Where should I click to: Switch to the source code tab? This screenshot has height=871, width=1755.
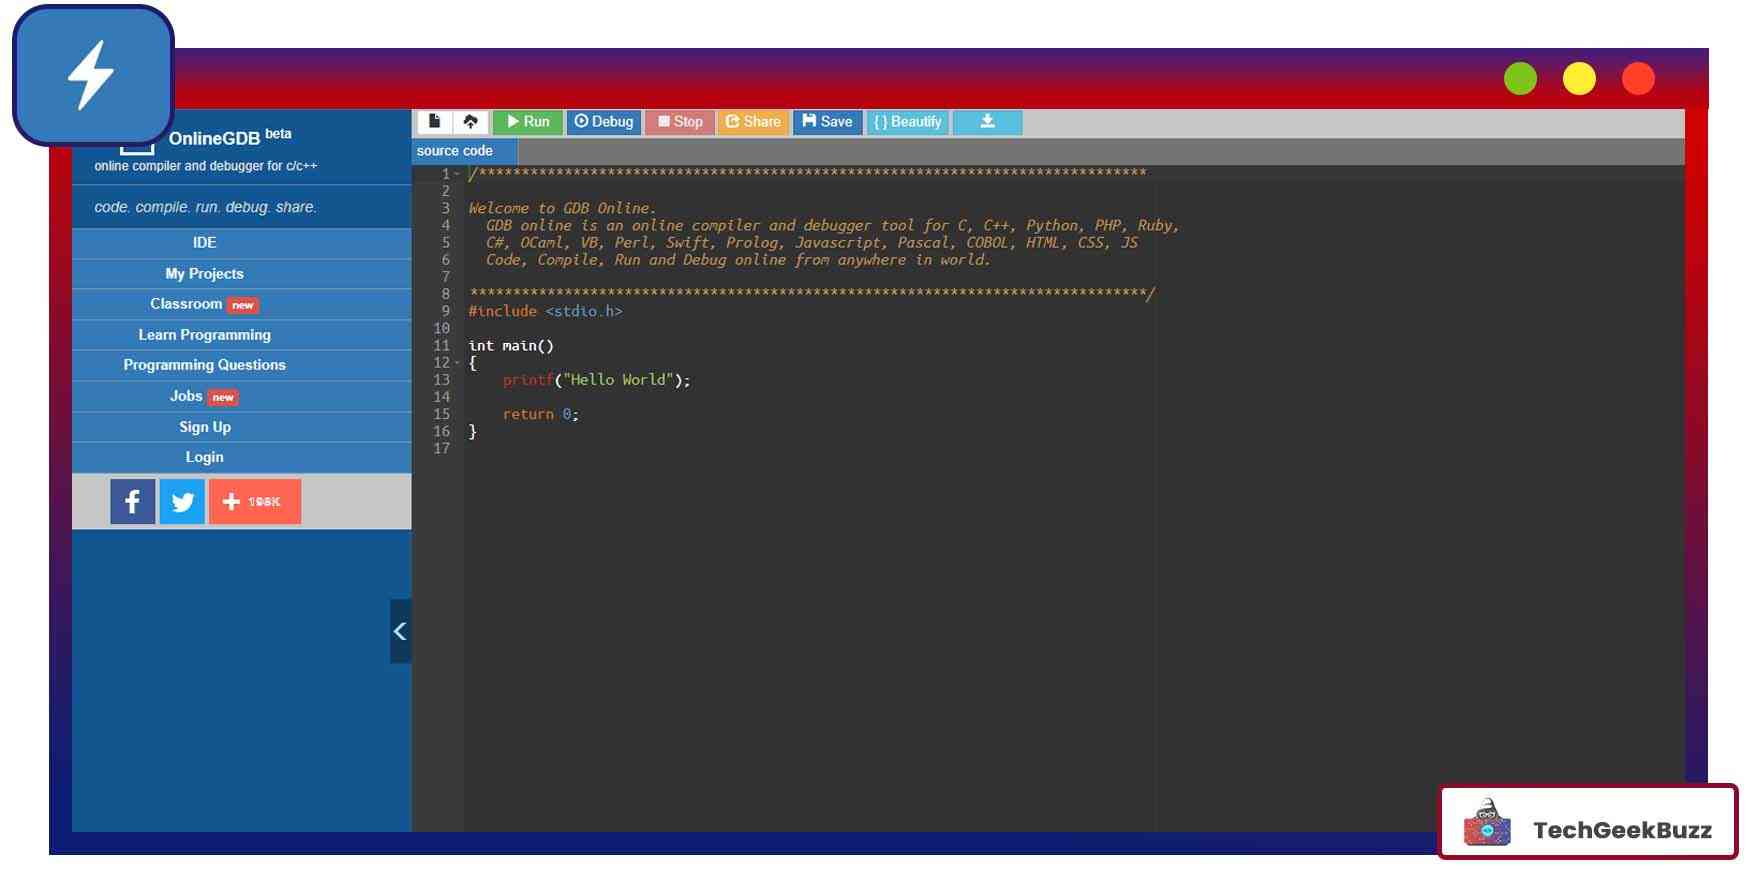click(455, 151)
